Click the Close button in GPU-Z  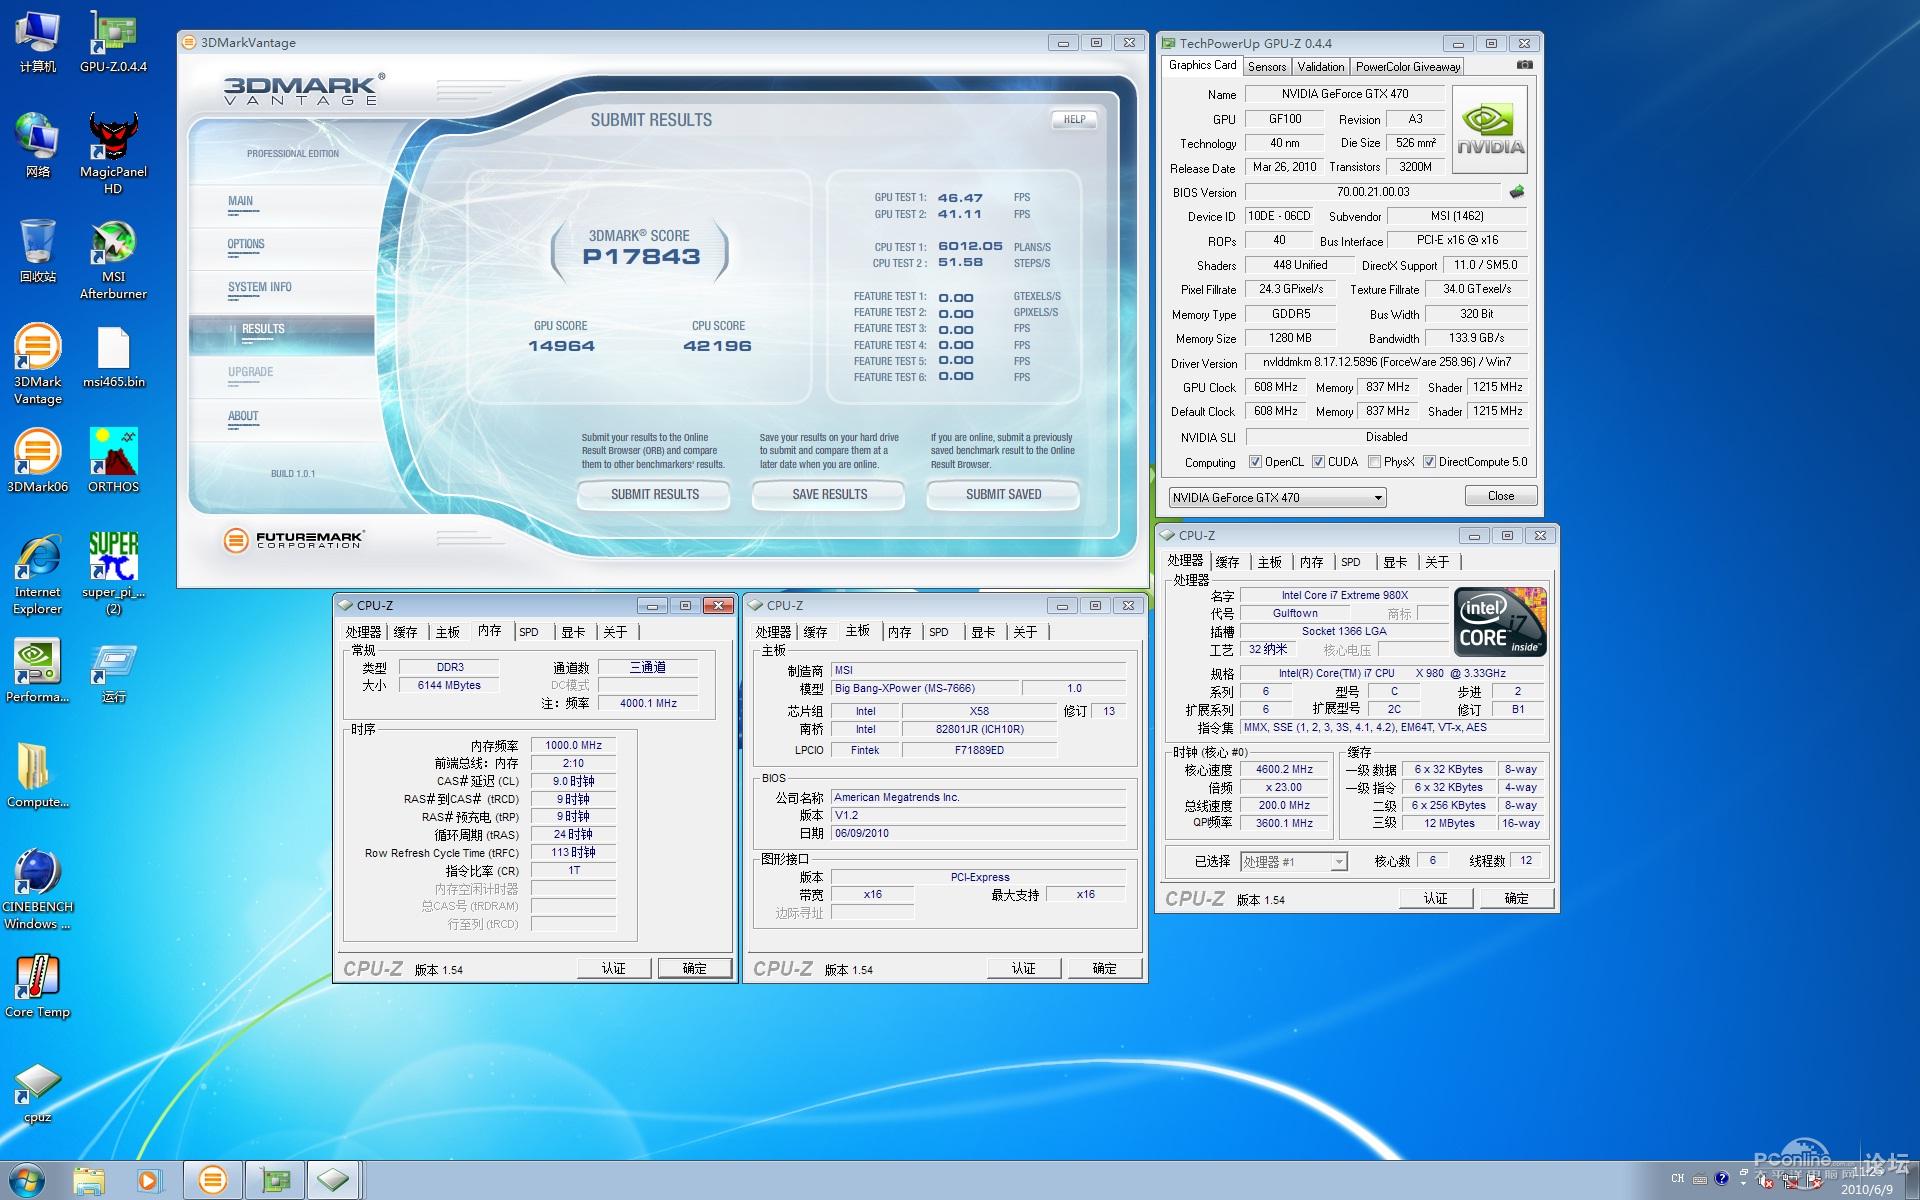1500,496
